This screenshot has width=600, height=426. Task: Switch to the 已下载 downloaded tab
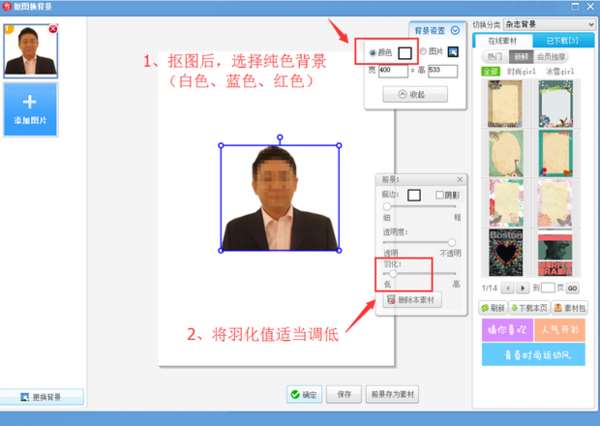click(x=563, y=41)
